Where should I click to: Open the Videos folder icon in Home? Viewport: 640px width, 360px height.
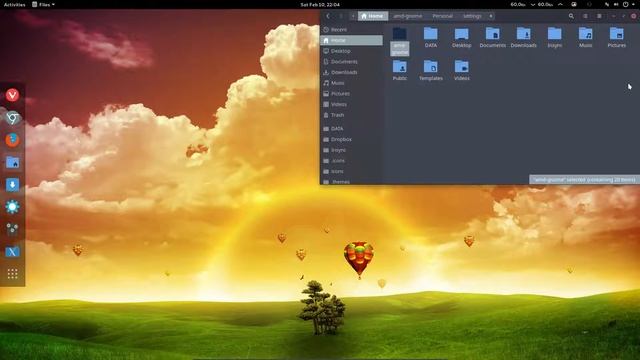(x=462, y=66)
